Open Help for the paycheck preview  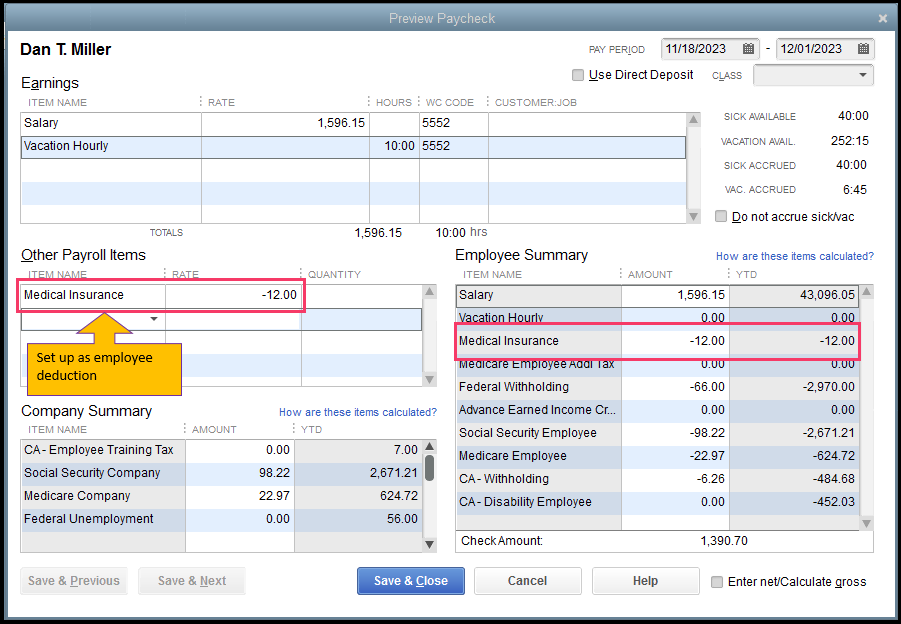tap(645, 581)
